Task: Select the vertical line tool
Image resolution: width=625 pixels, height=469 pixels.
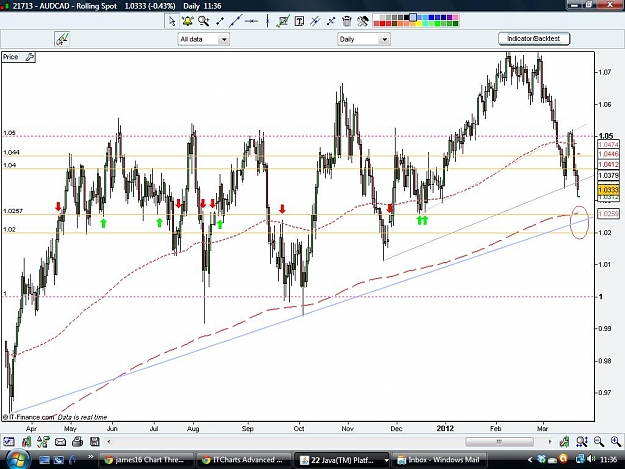Action: (267, 21)
